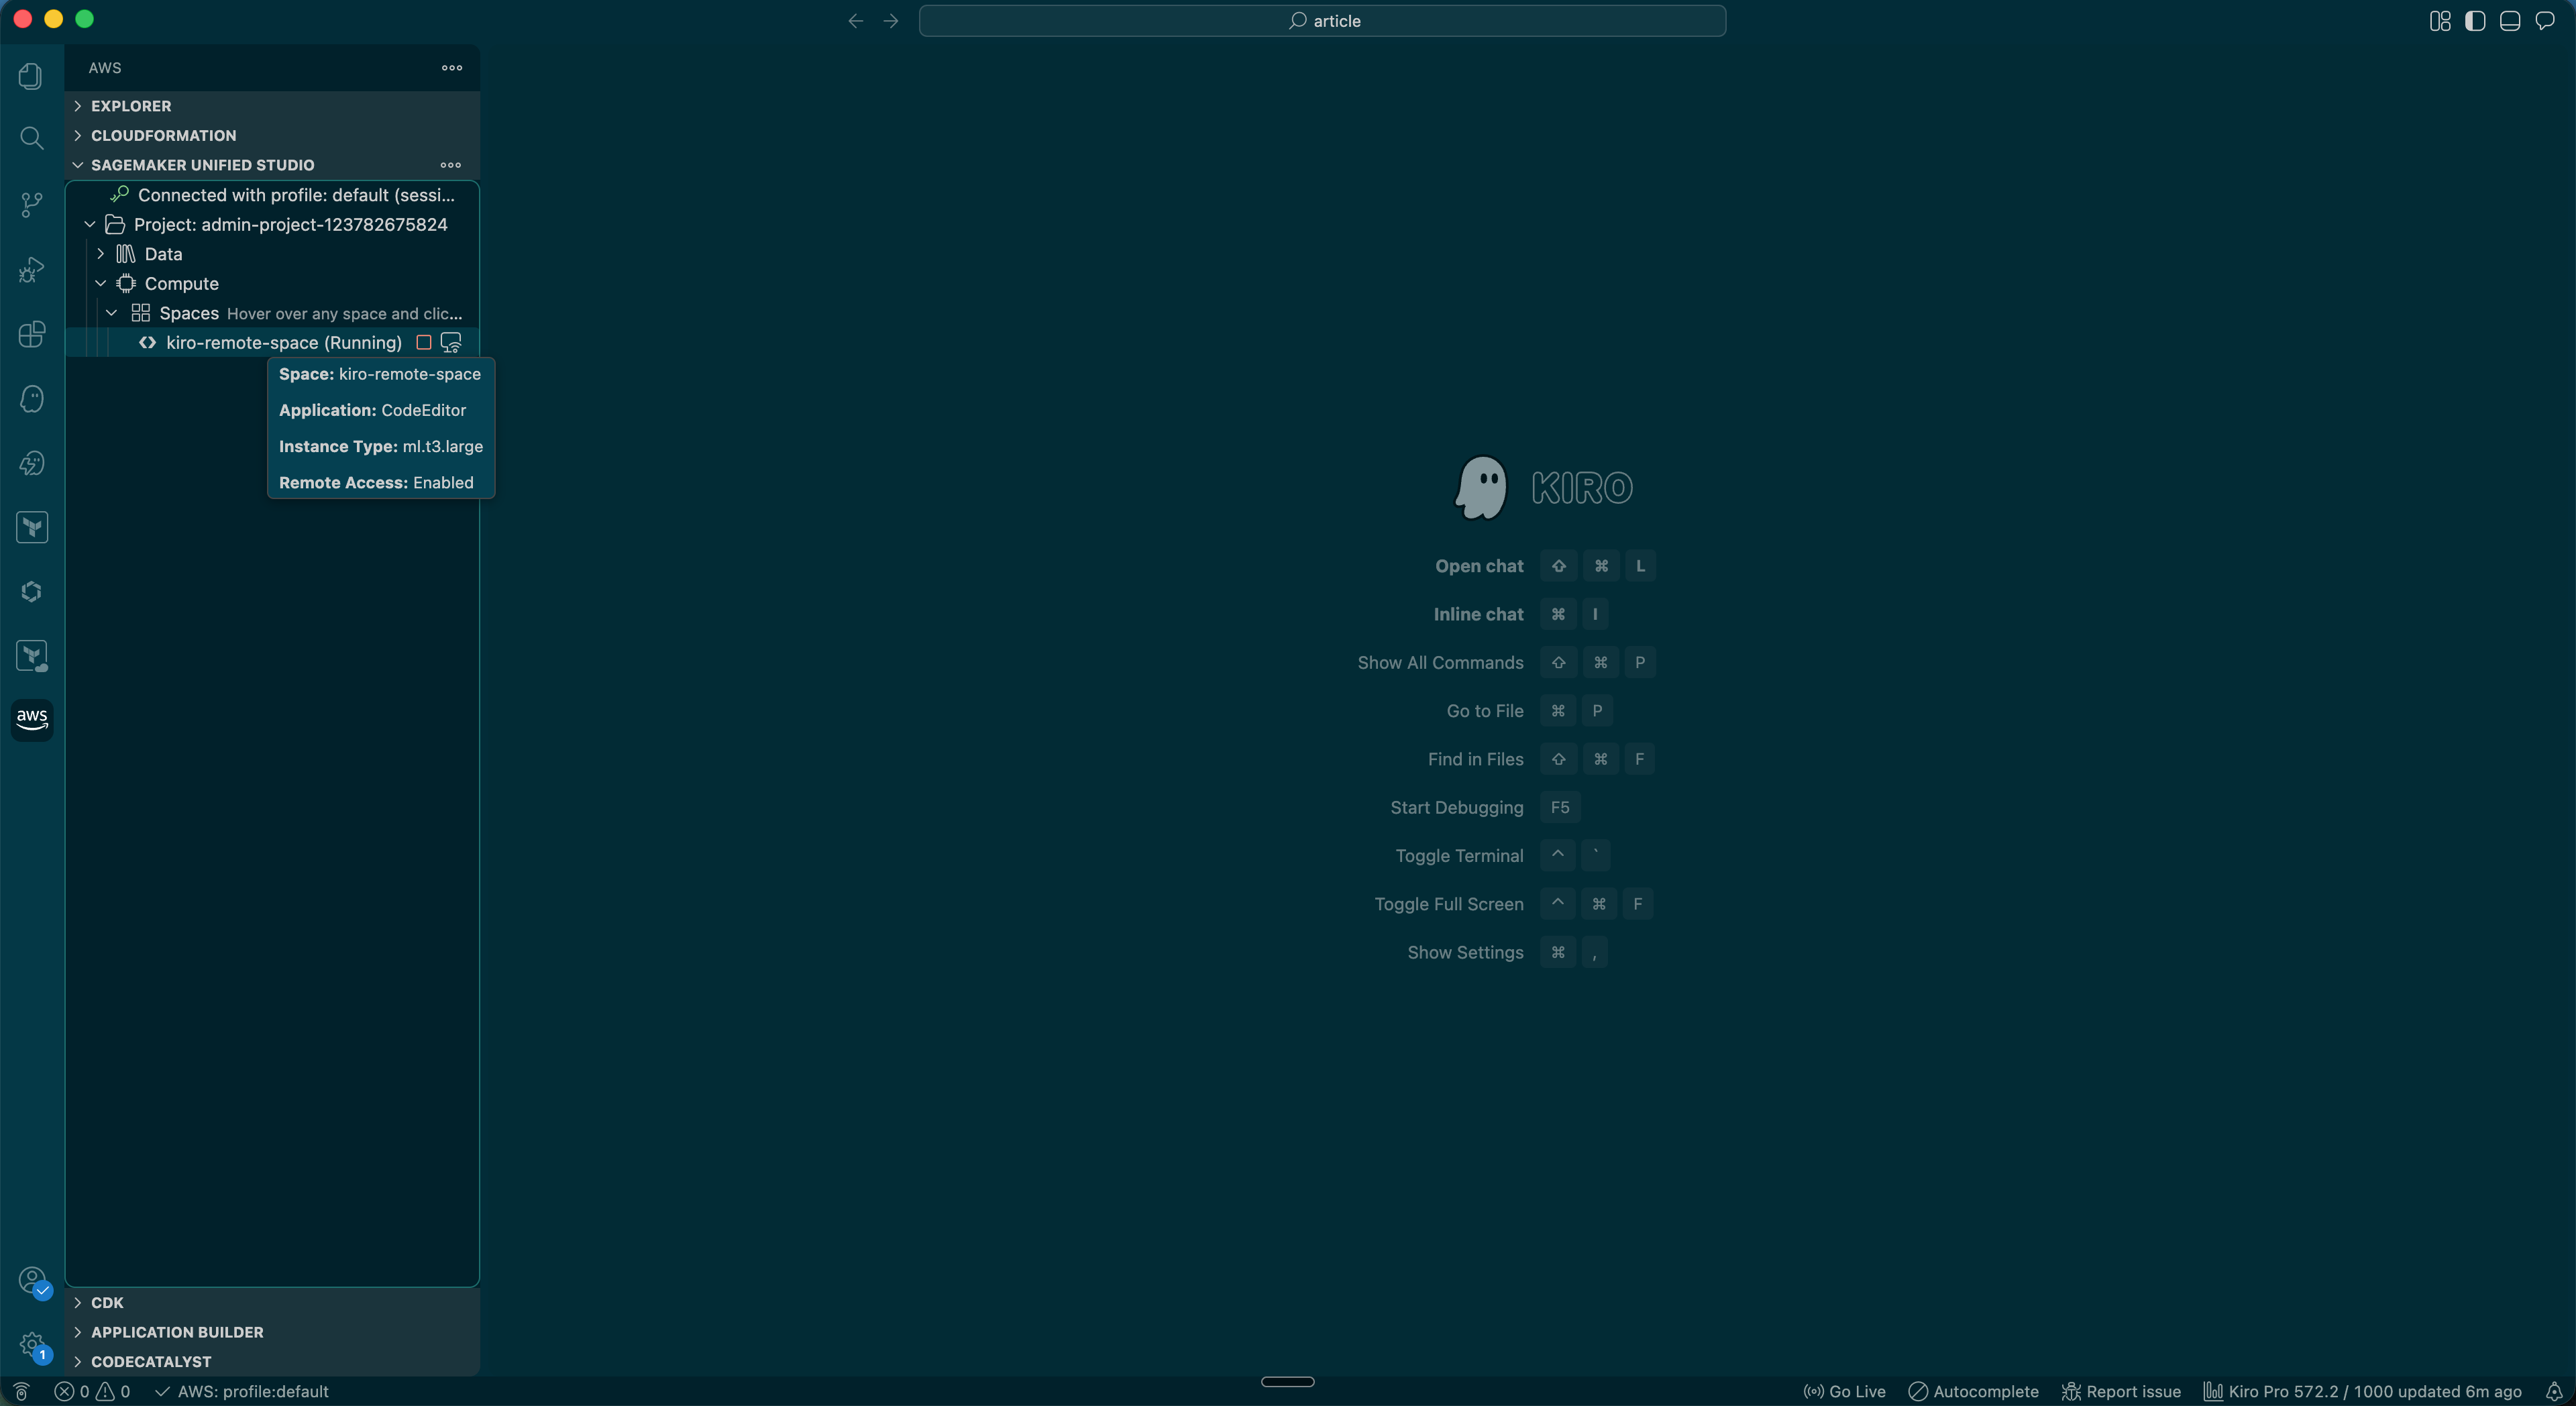Open the customize layout icon
The width and height of the screenshot is (2576, 1406).
pyautogui.click(x=2440, y=21)
